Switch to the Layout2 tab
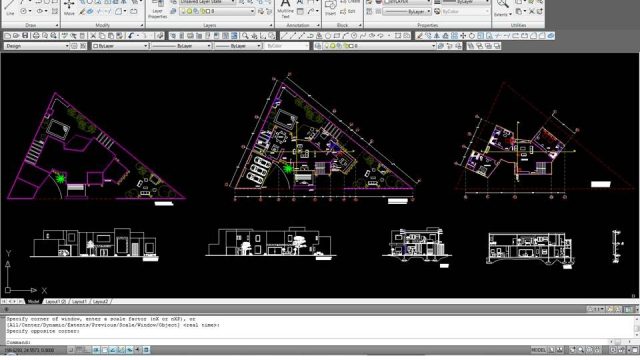 point(100,302)
